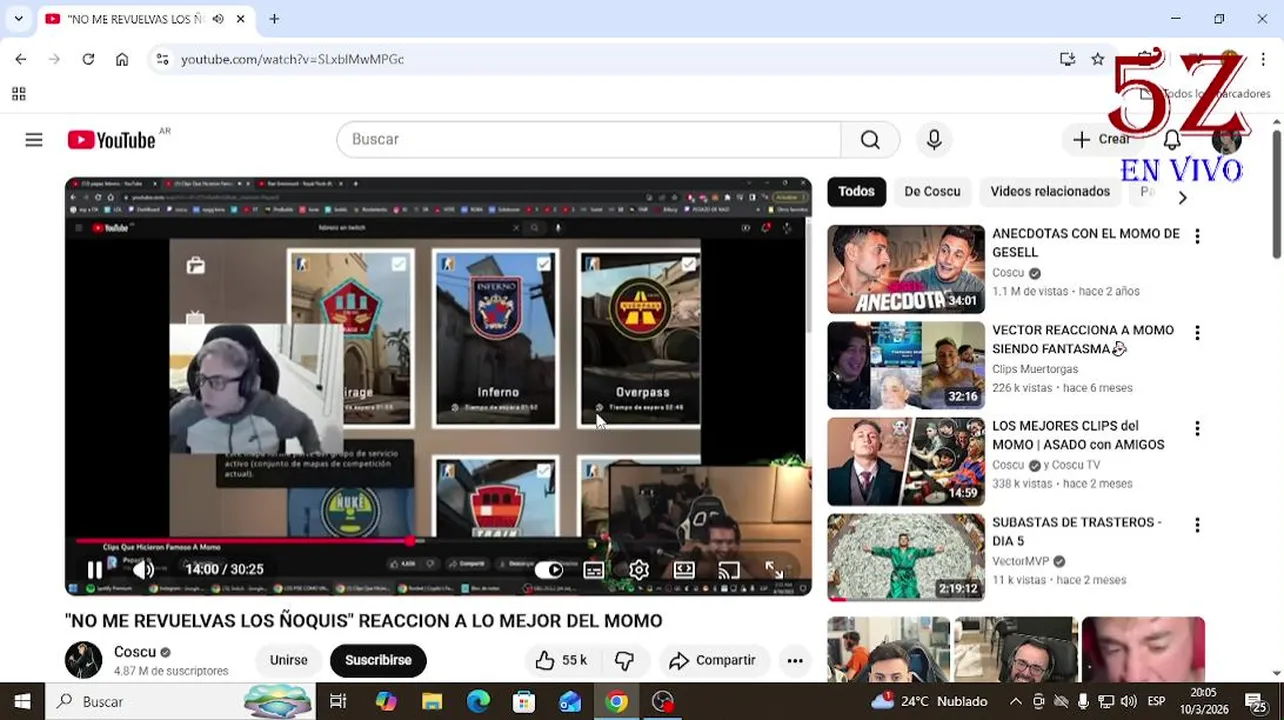Viewport: 1284px width, 720px height.
Task: Open options for VECTOR REACCIONA A MOMO video
Action: tap(1197, 332)
